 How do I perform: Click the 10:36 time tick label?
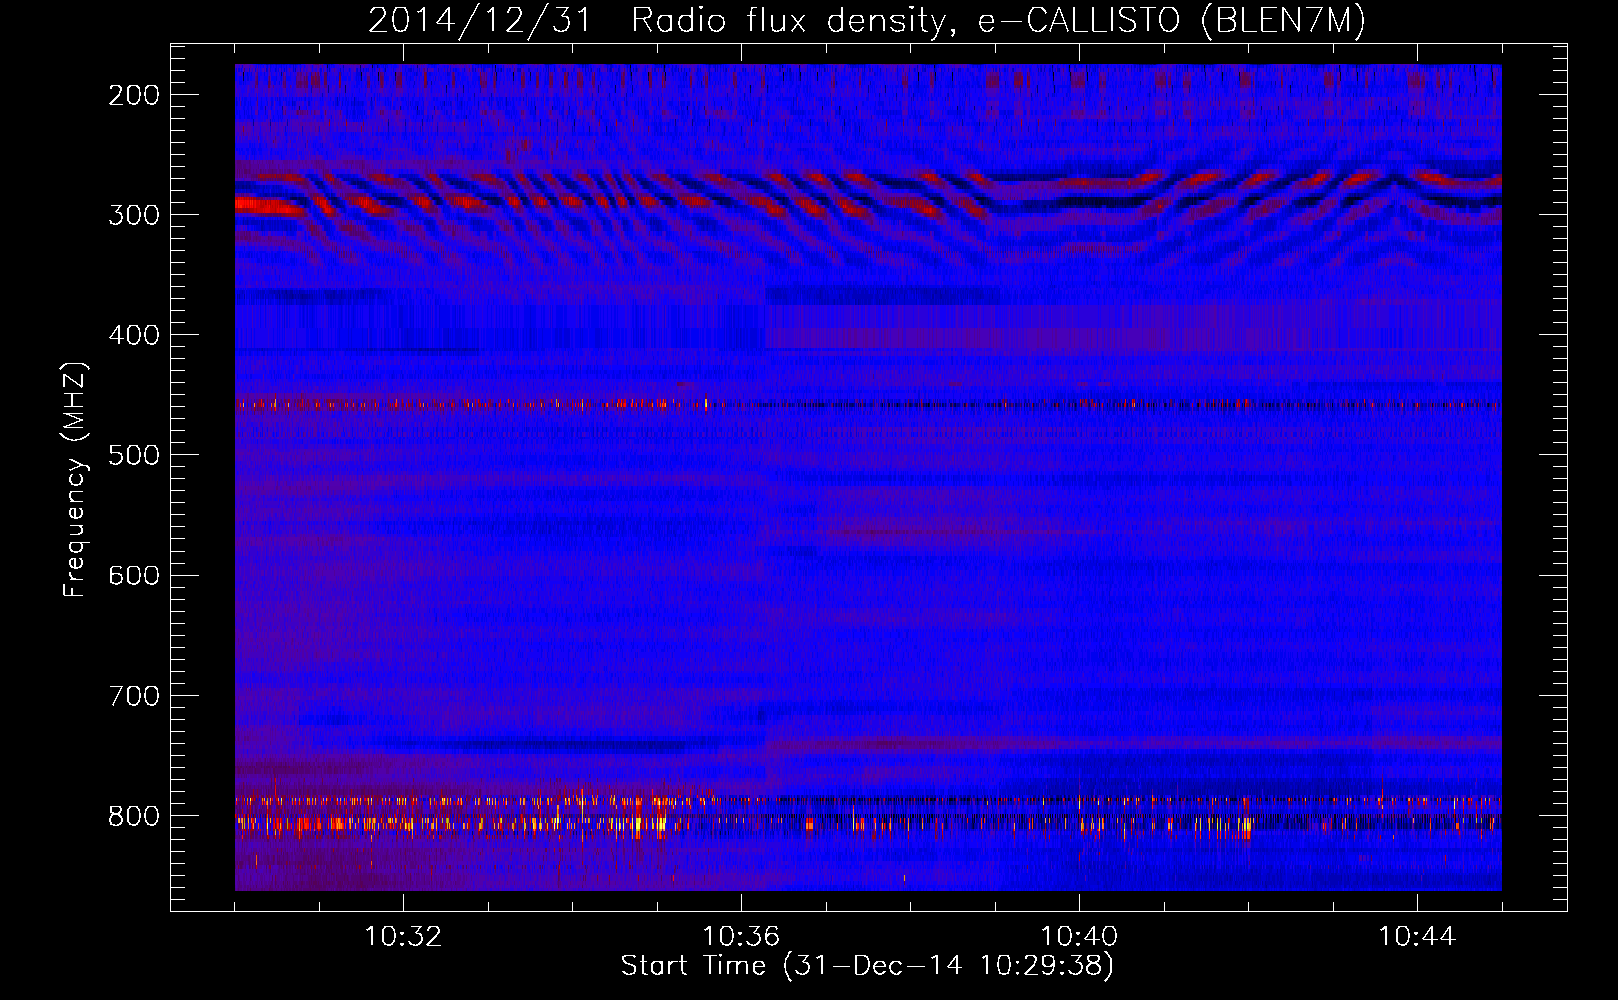[741, 937]
